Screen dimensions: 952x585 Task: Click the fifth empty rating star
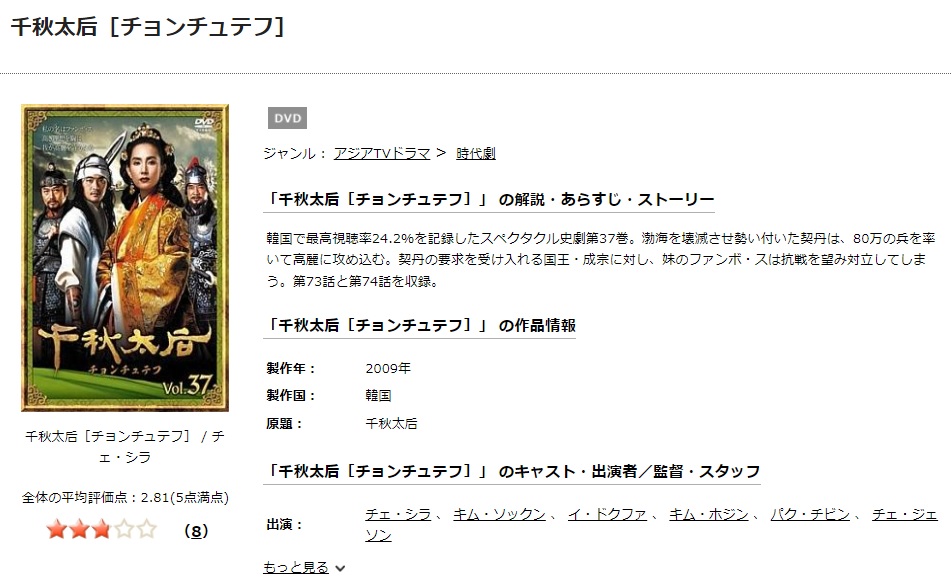pos(146,529)
